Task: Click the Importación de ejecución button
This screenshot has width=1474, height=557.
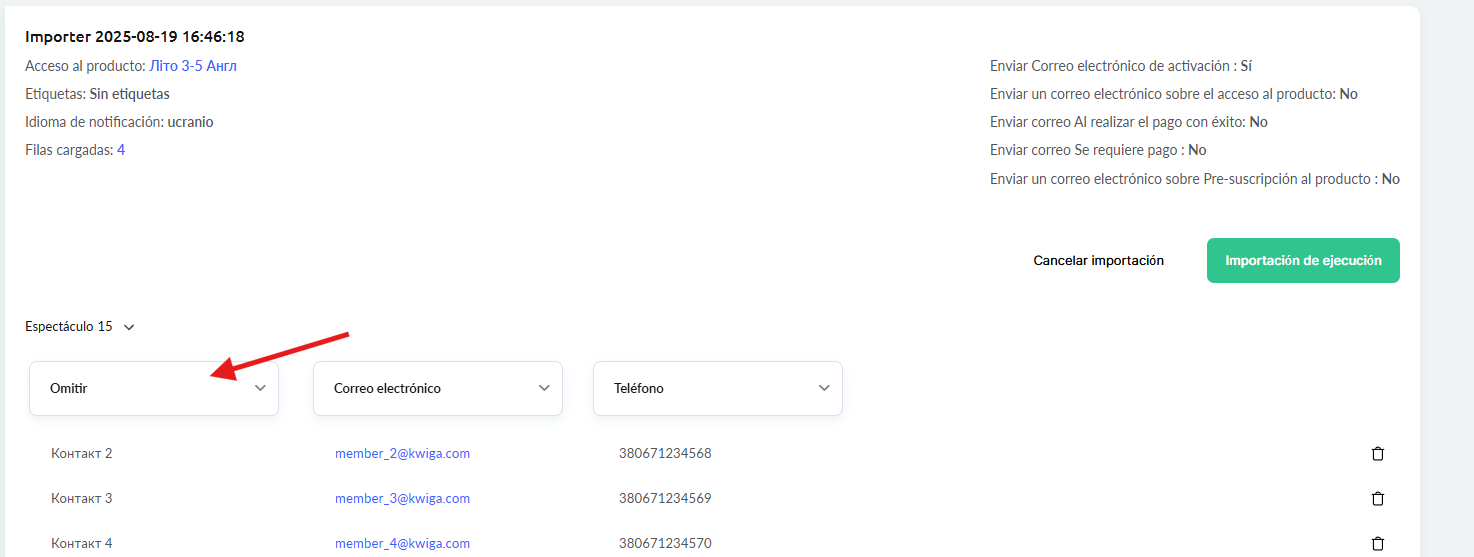Action: click(1303, 261)
